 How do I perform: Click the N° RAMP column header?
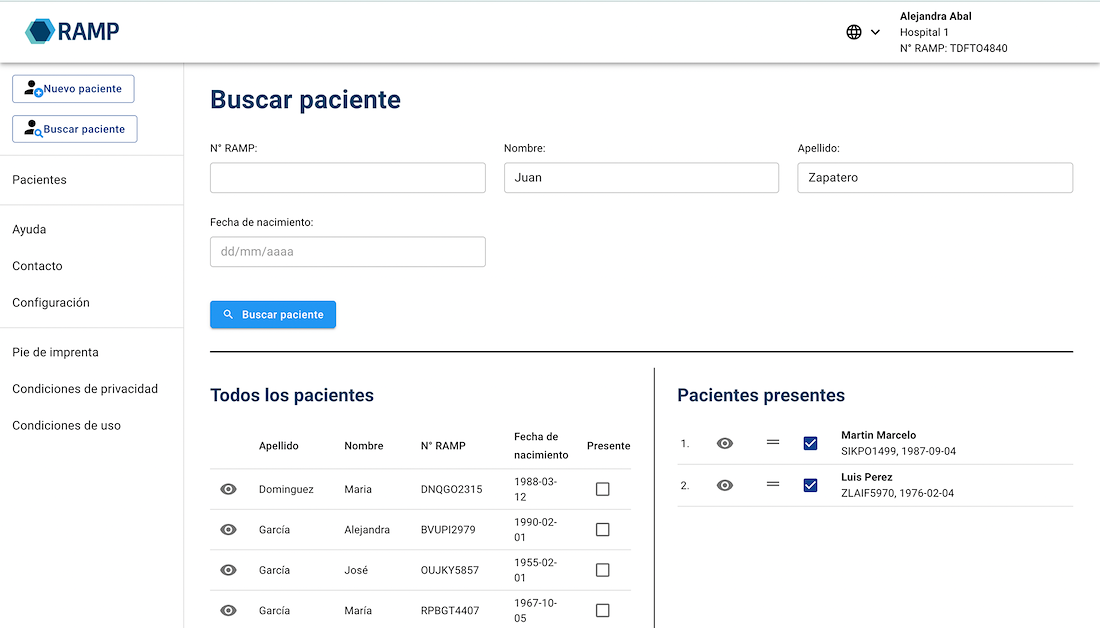coord(443,446)
